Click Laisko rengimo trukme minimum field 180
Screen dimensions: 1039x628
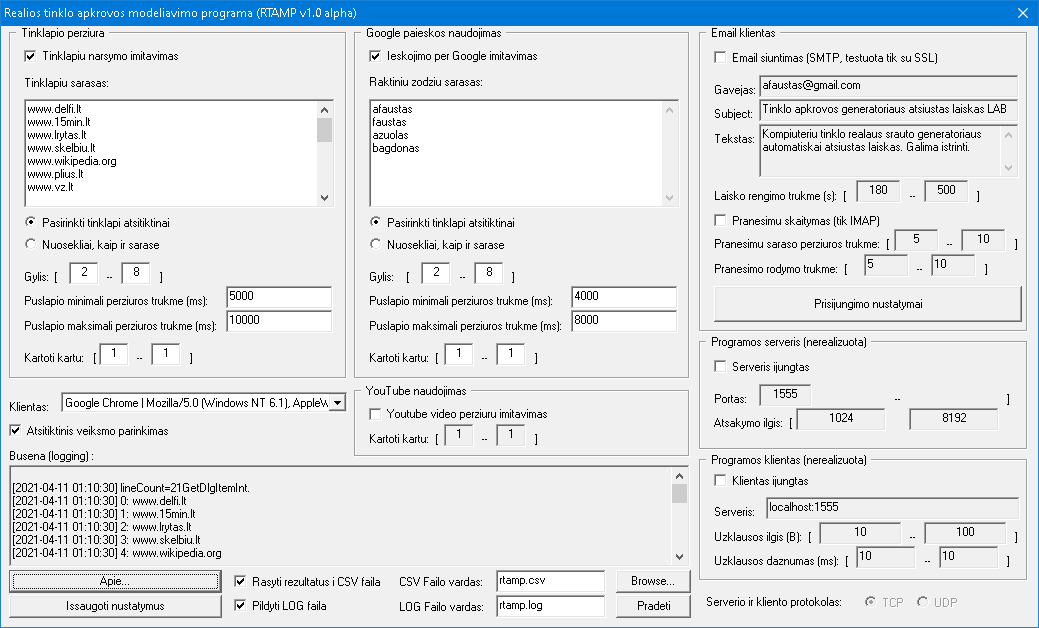pyautogui.click(x=878, y=191)
